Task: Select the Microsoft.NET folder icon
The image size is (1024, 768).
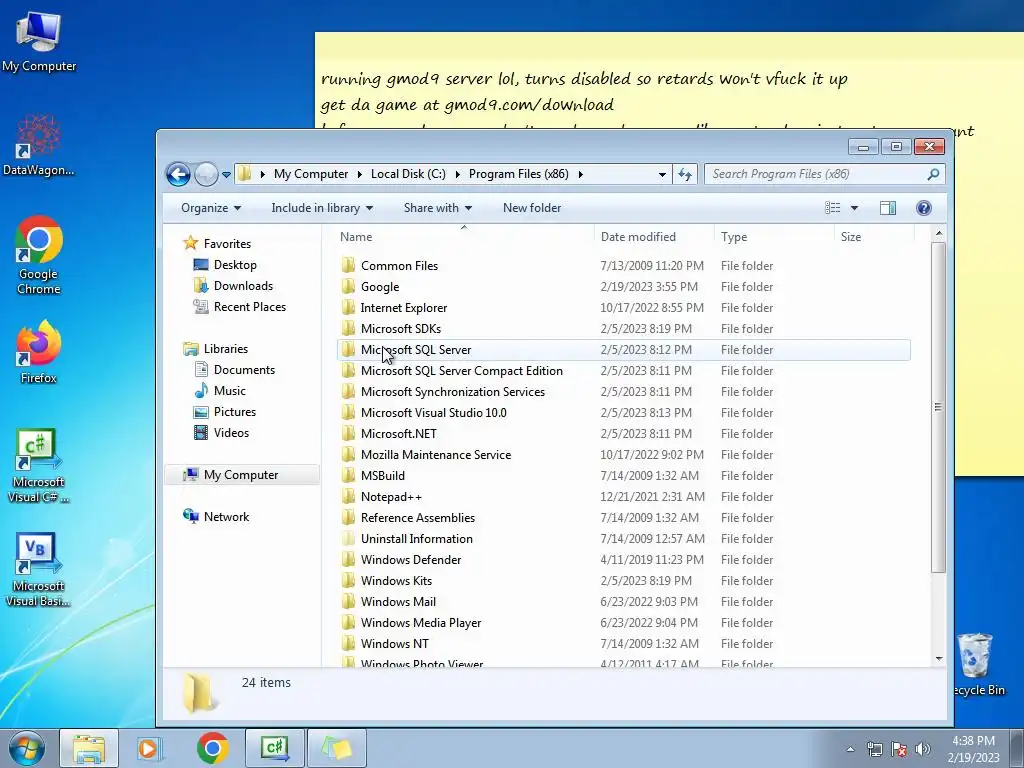Action: click(349, 433)
